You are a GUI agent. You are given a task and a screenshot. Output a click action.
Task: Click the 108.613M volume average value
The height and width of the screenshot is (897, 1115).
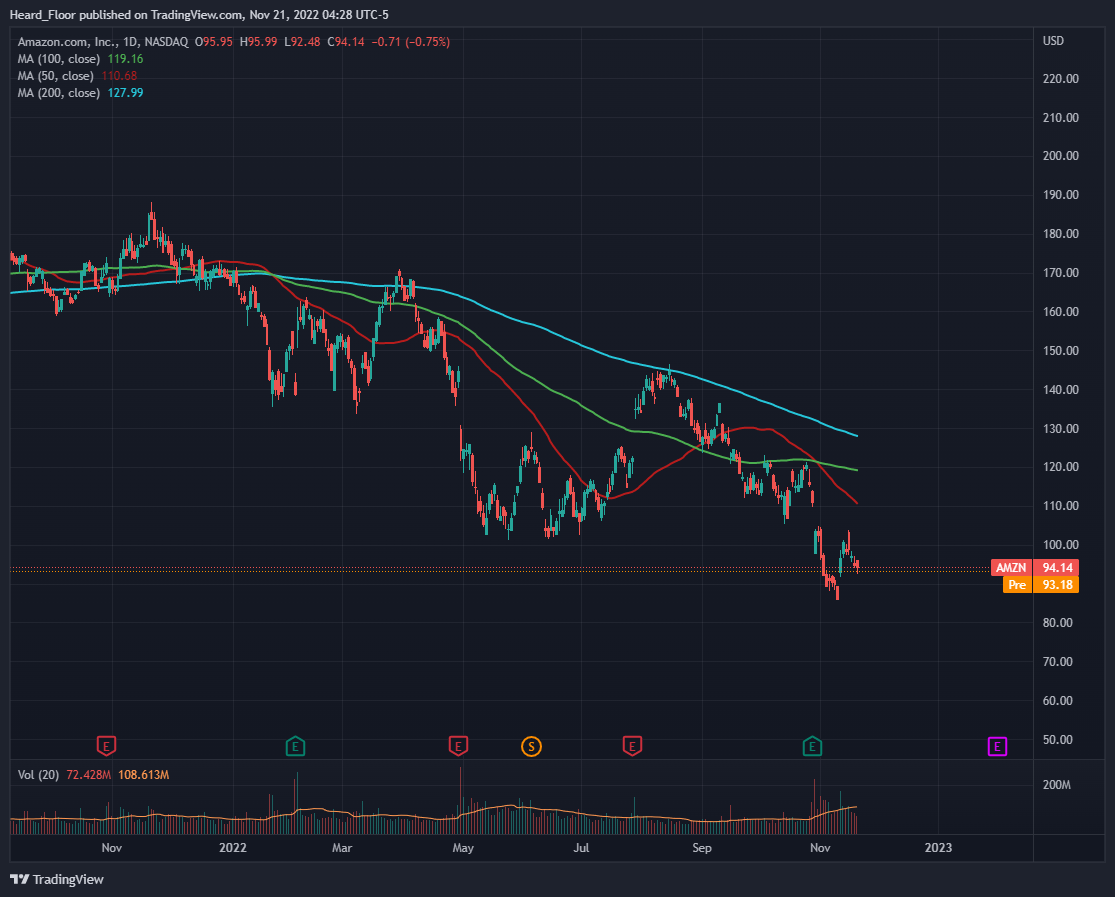144,775
